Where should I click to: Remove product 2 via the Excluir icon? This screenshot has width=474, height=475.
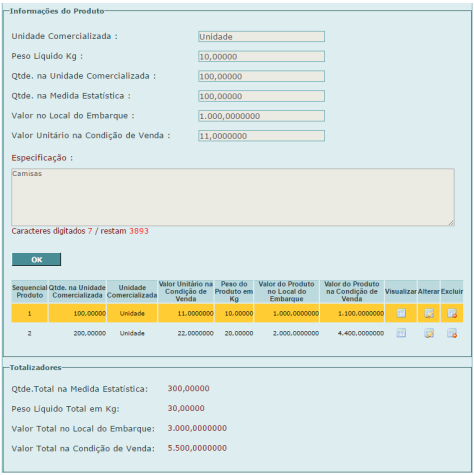pyautogui.click(x=452, y=333)
